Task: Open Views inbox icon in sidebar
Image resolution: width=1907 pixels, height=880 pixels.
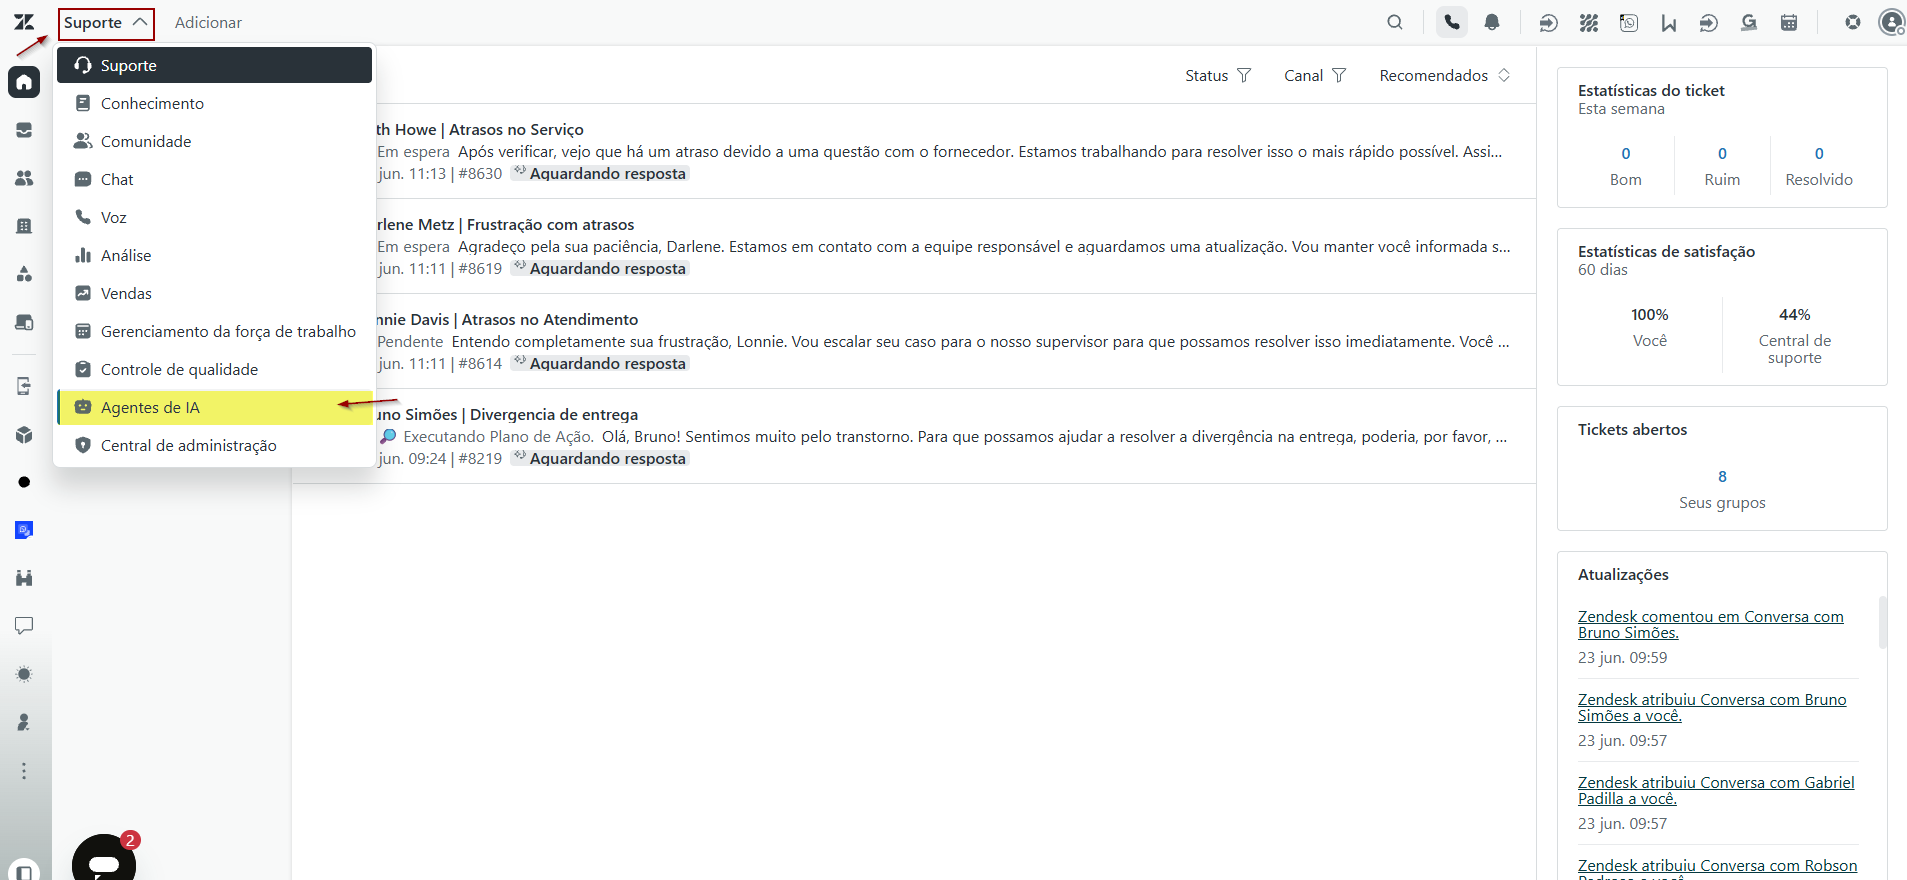Action: pos(24,130)
